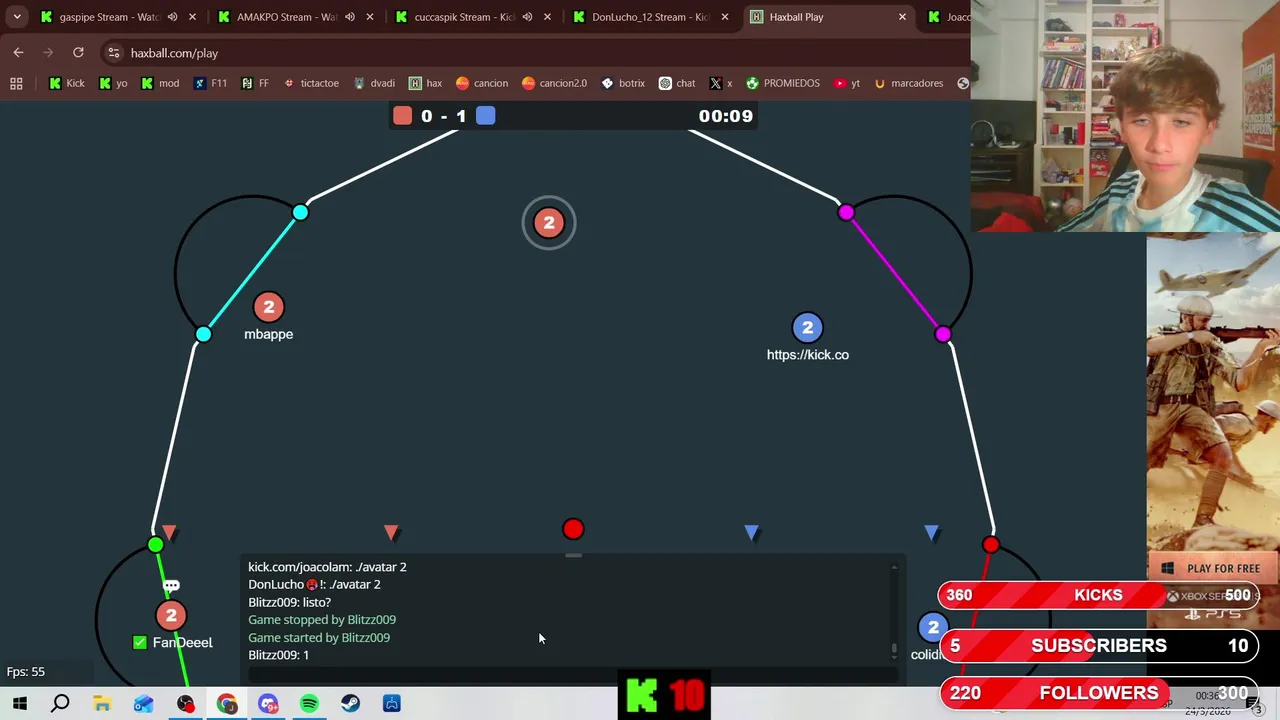Click the blue player disc labeled https://kick.co
Viewport: 1280px width, 720px height.
[807, 328]
